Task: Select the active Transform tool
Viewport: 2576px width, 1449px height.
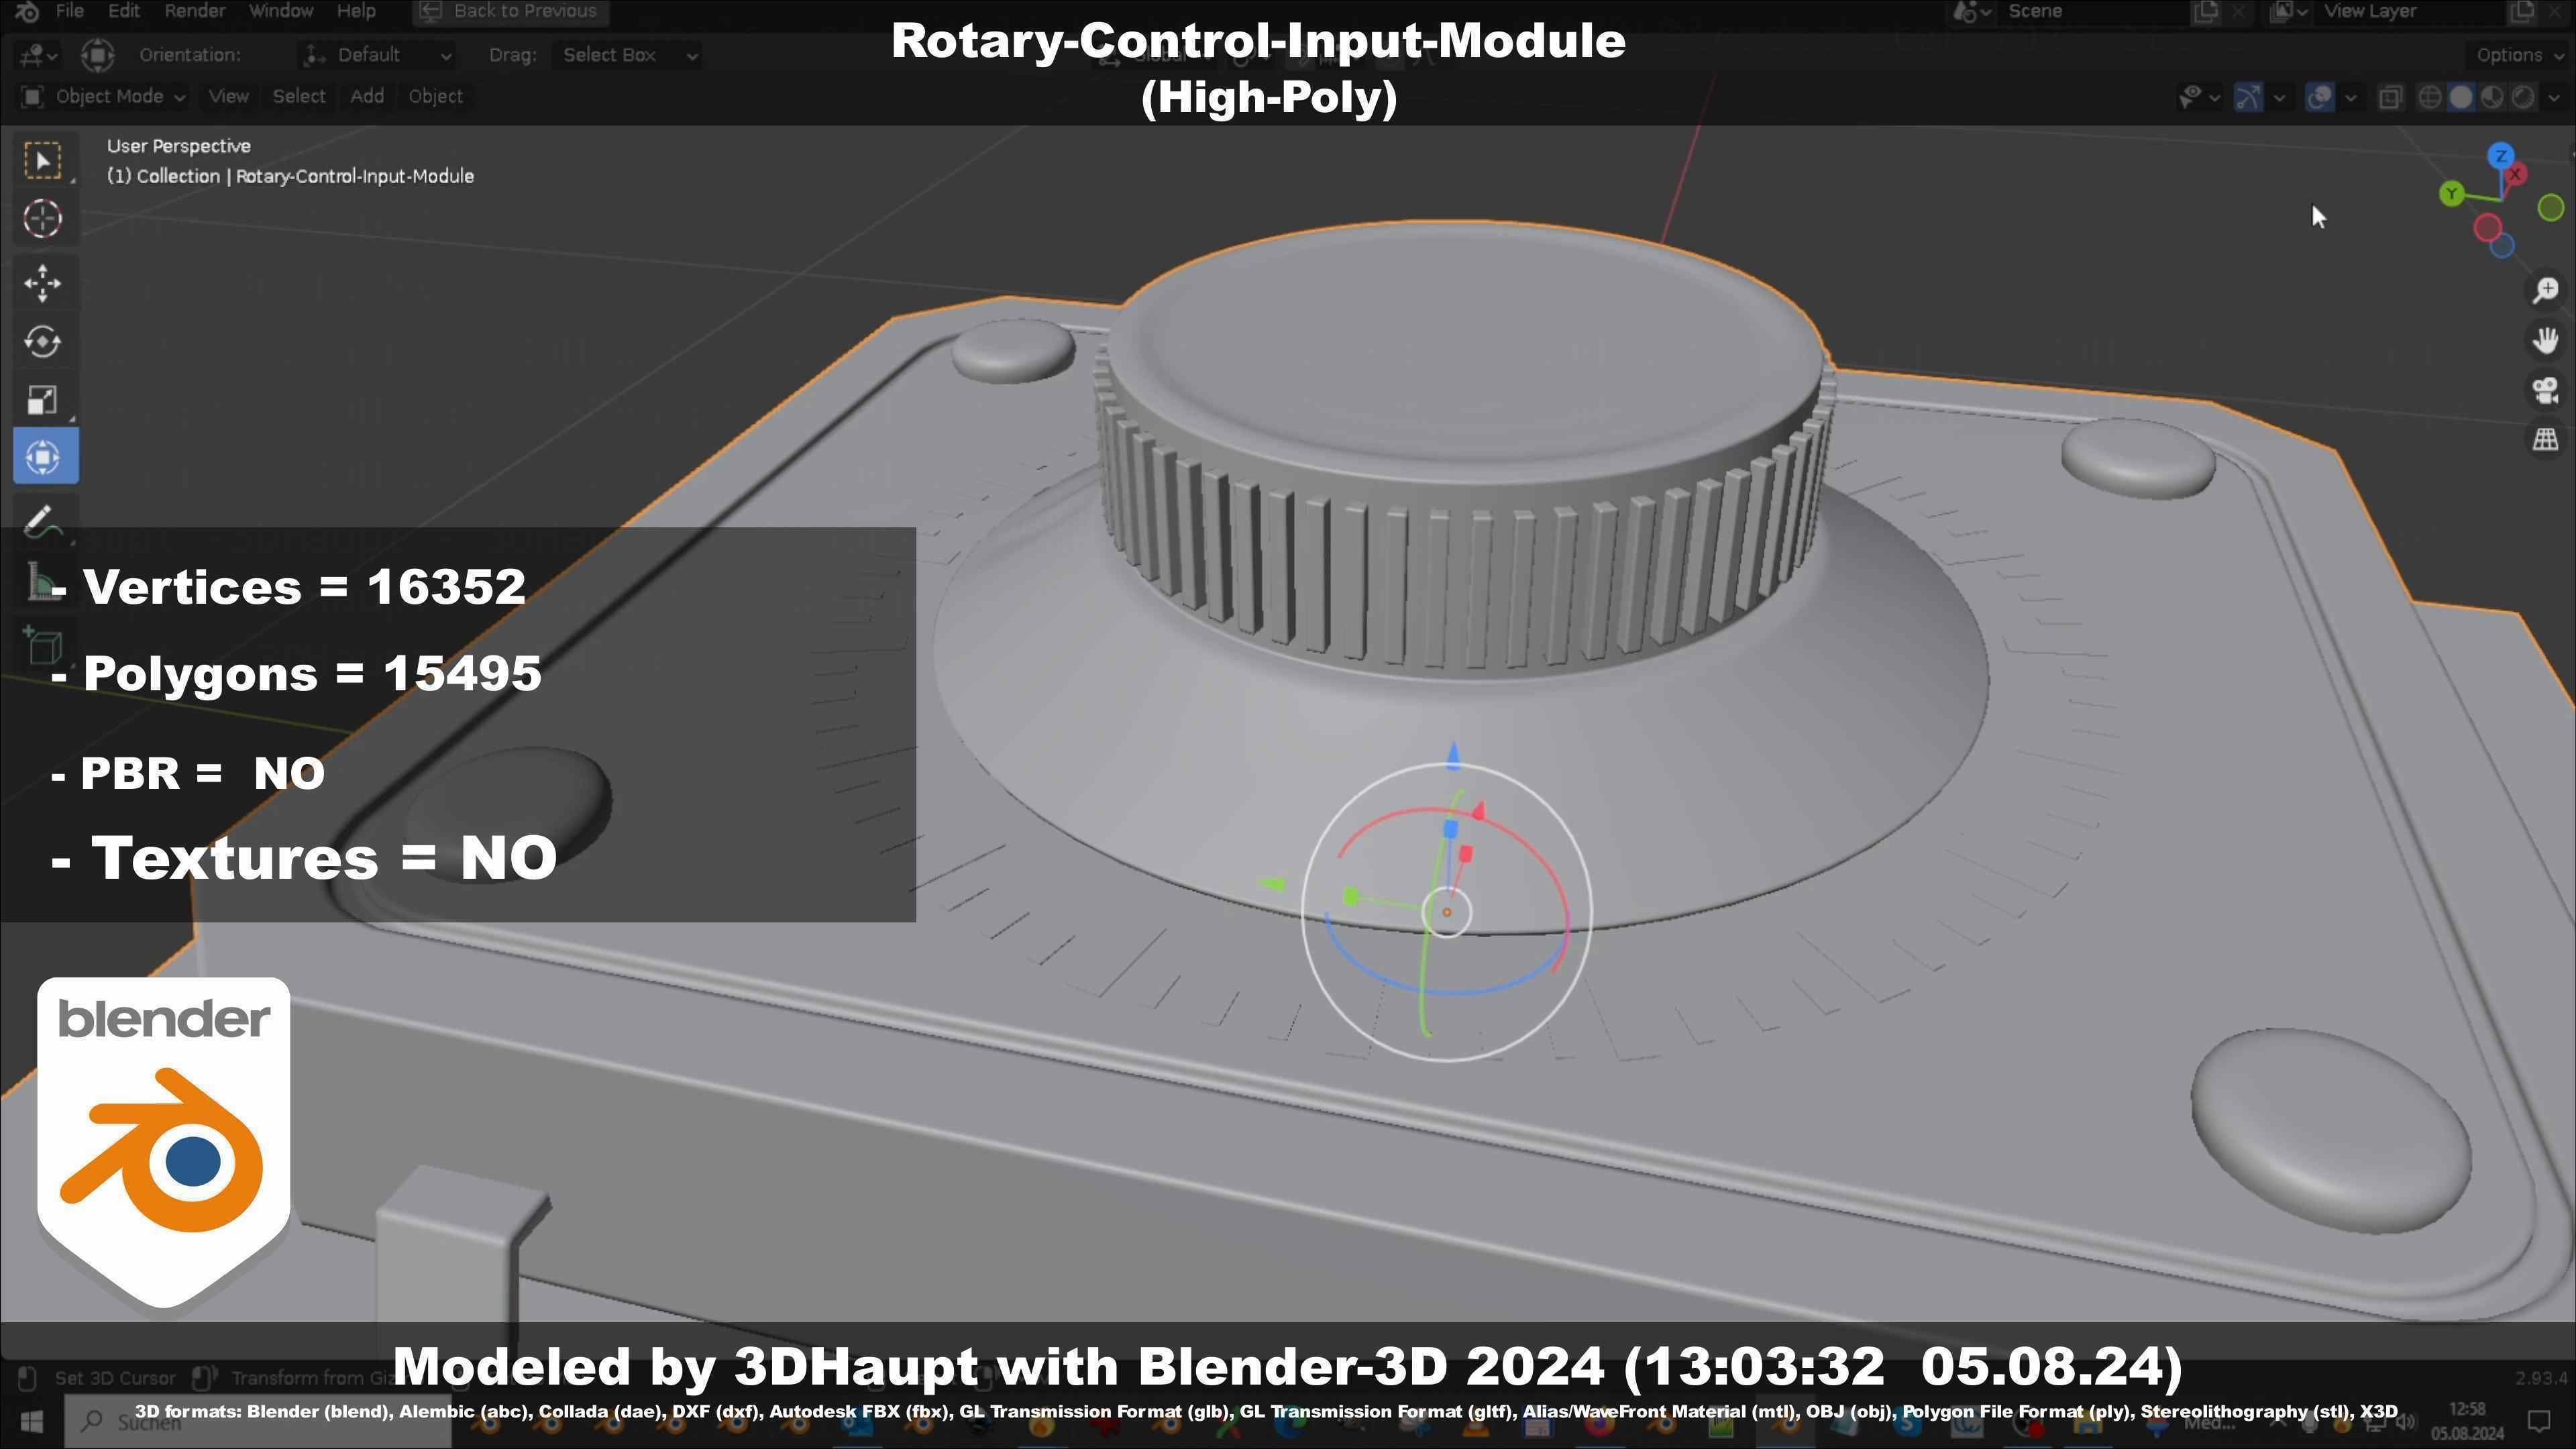Action: pyautogui.click(x=45, y=457)
